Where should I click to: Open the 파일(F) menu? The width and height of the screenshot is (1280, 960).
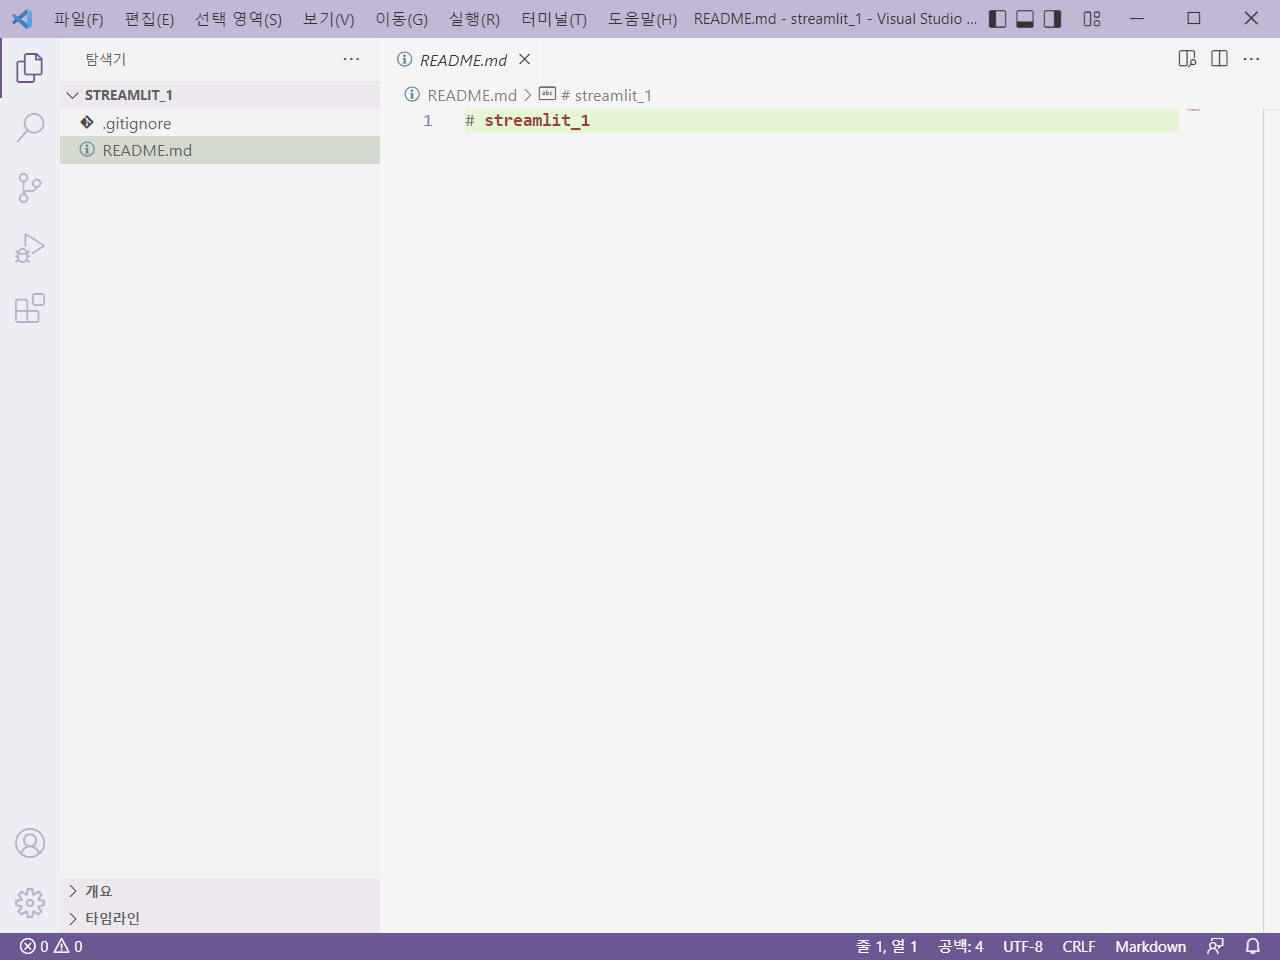[79, 19]
